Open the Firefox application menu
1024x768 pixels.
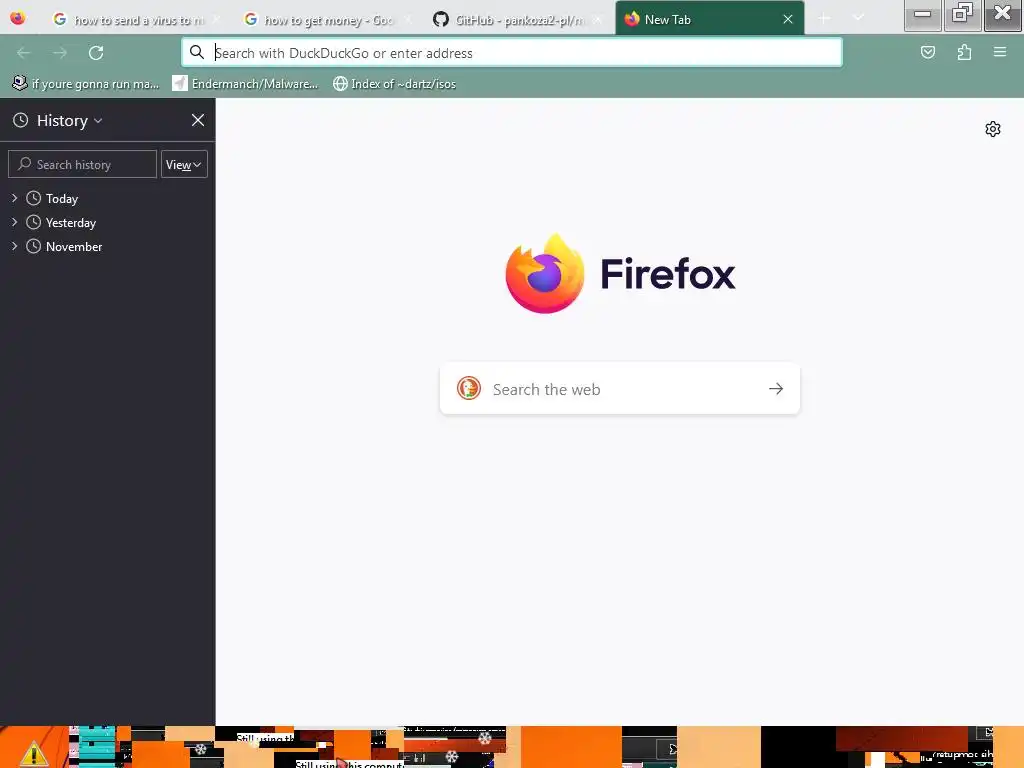pos(1000,52)
